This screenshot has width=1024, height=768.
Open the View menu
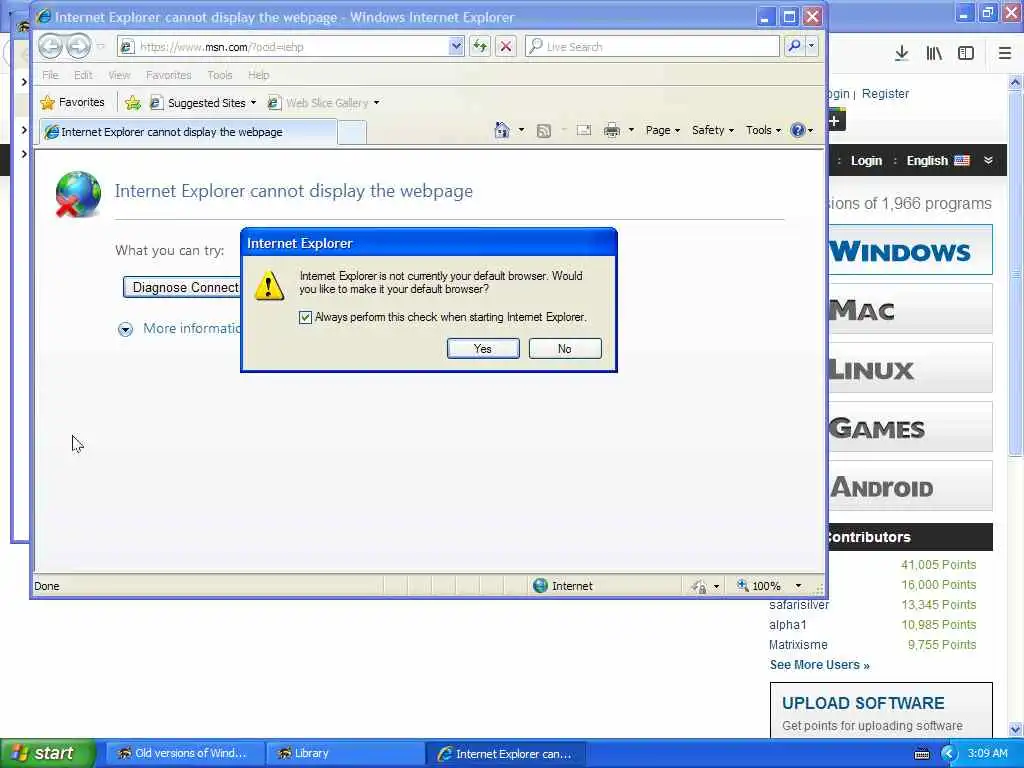pos(120,75)
